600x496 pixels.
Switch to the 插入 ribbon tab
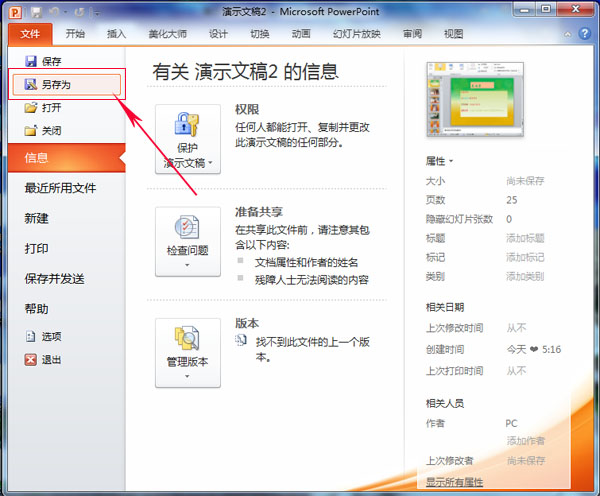(x=116, y=34)
